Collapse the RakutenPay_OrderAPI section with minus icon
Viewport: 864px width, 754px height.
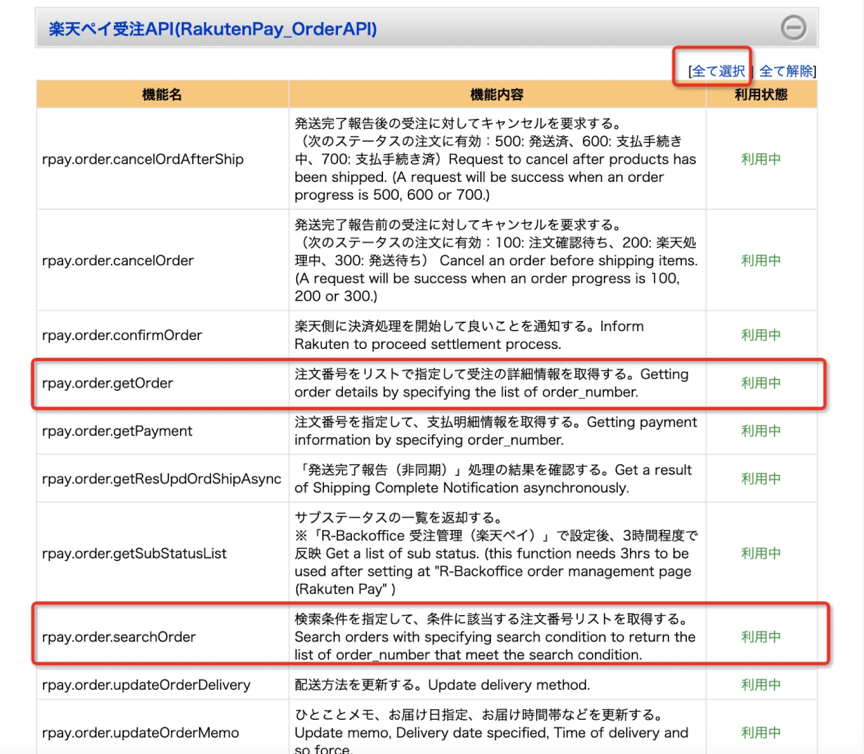click(x=793, y=28)
